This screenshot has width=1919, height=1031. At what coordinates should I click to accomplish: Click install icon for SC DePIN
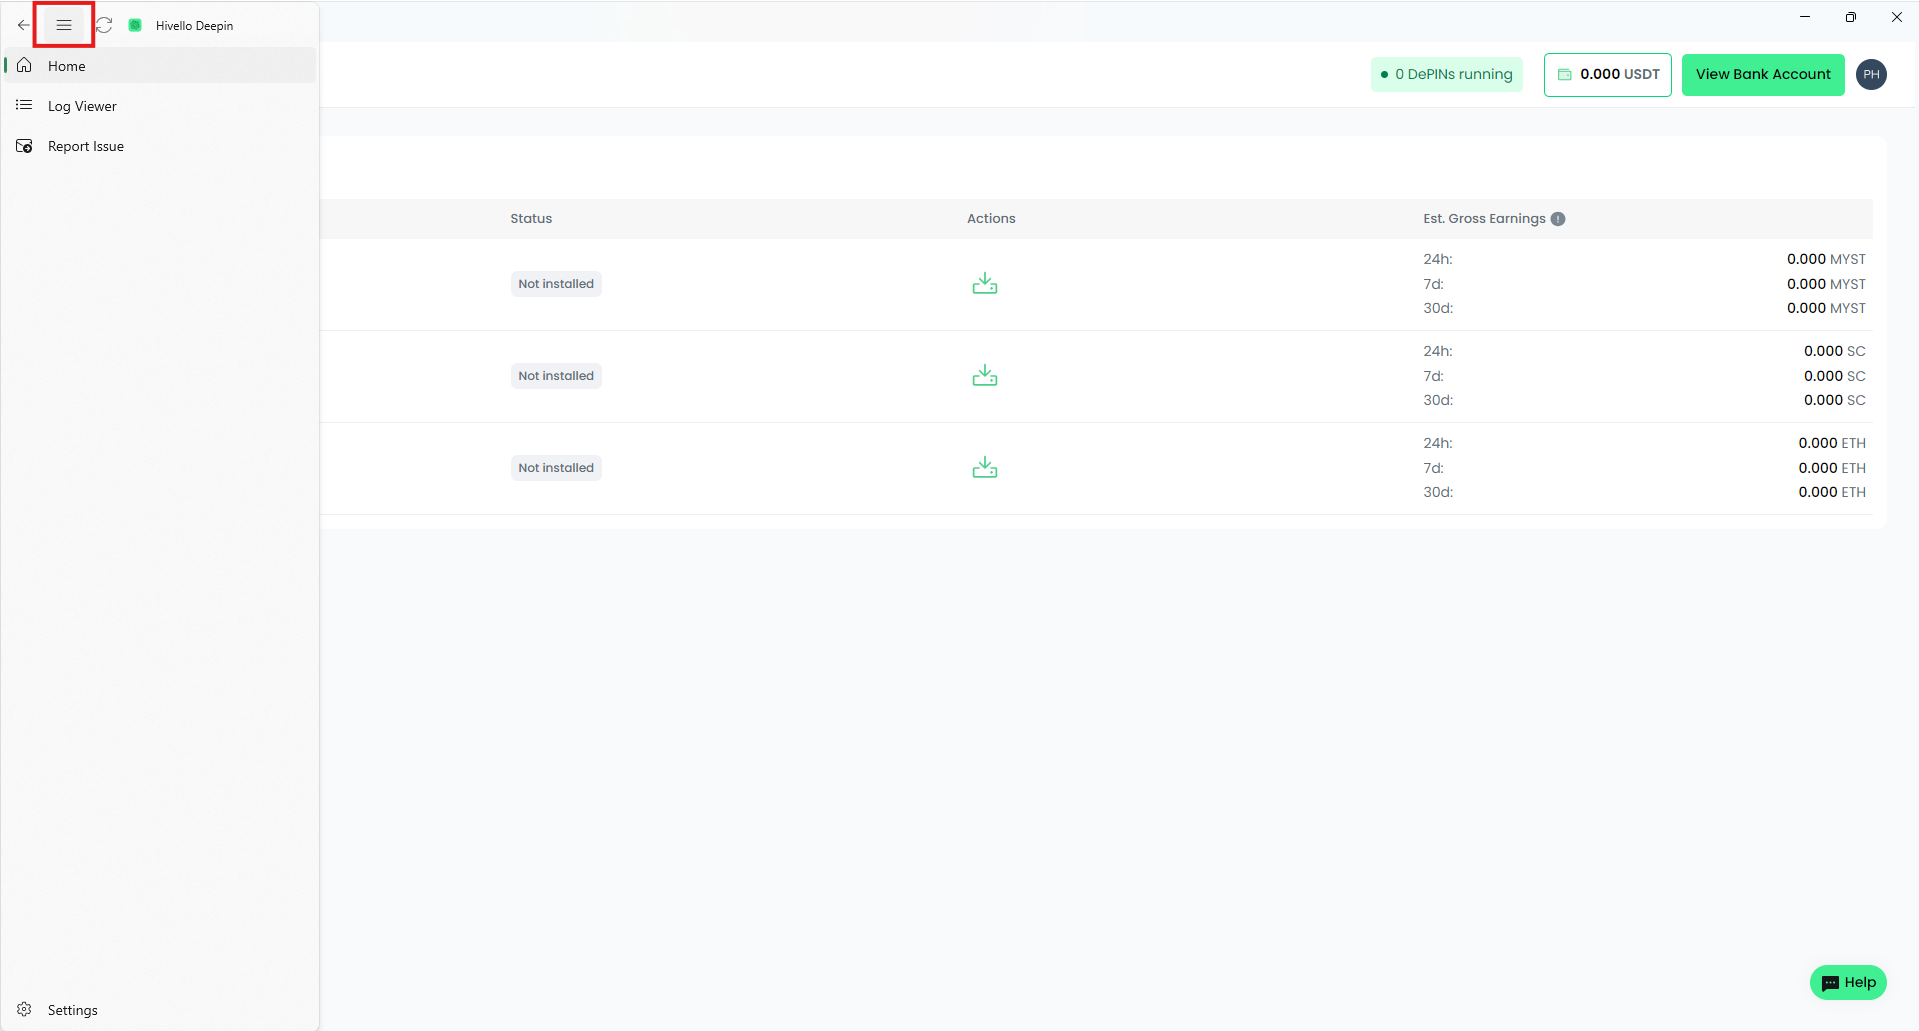point(984,376)
